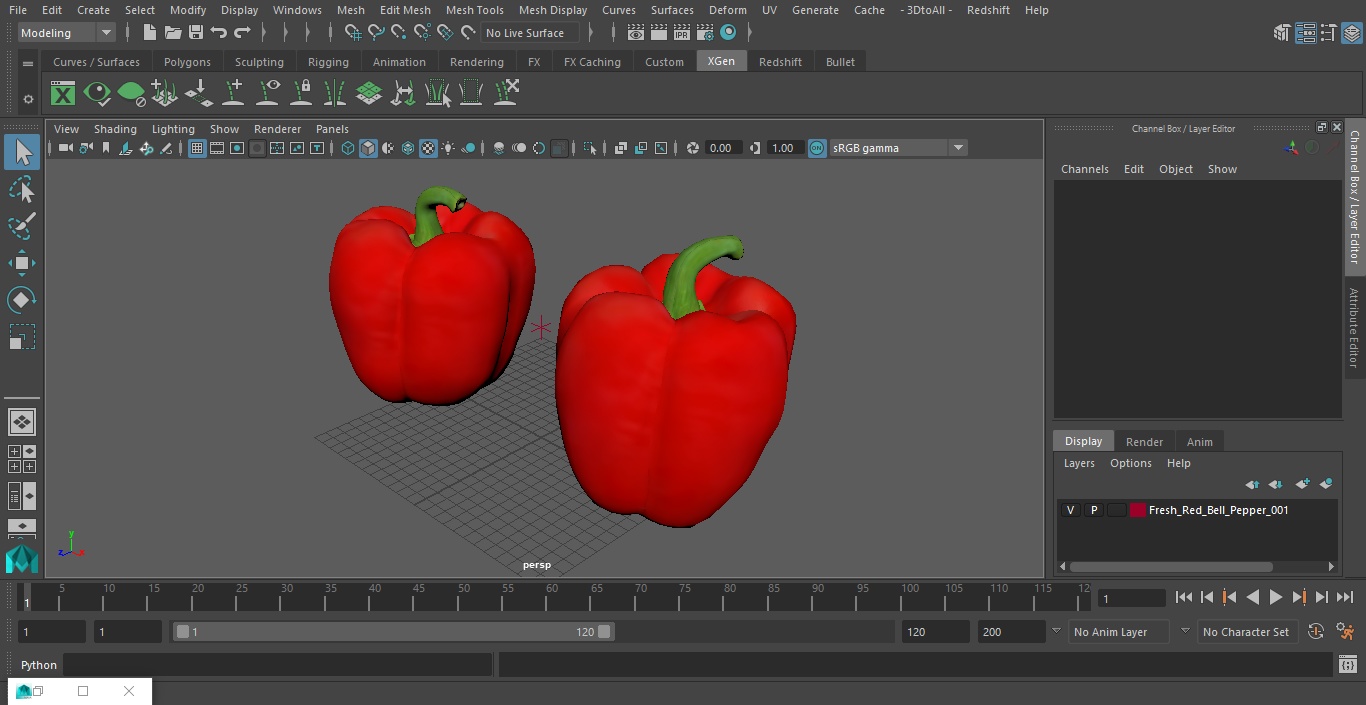Click the guide visibility eye icon on shelf

(x=267, y=94)
